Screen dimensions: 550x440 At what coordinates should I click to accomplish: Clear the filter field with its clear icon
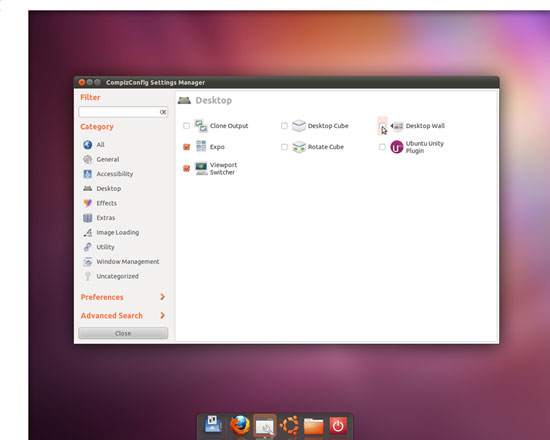tap(163, 112)
